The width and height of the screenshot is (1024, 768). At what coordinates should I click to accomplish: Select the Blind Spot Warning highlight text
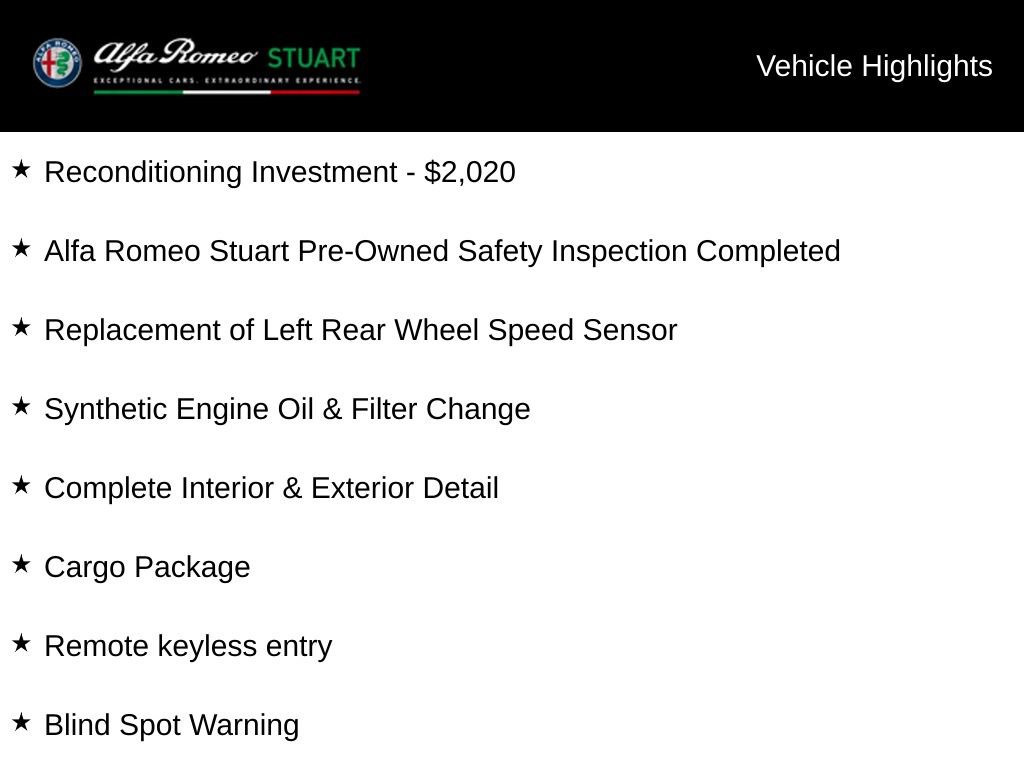pos(172,726)
